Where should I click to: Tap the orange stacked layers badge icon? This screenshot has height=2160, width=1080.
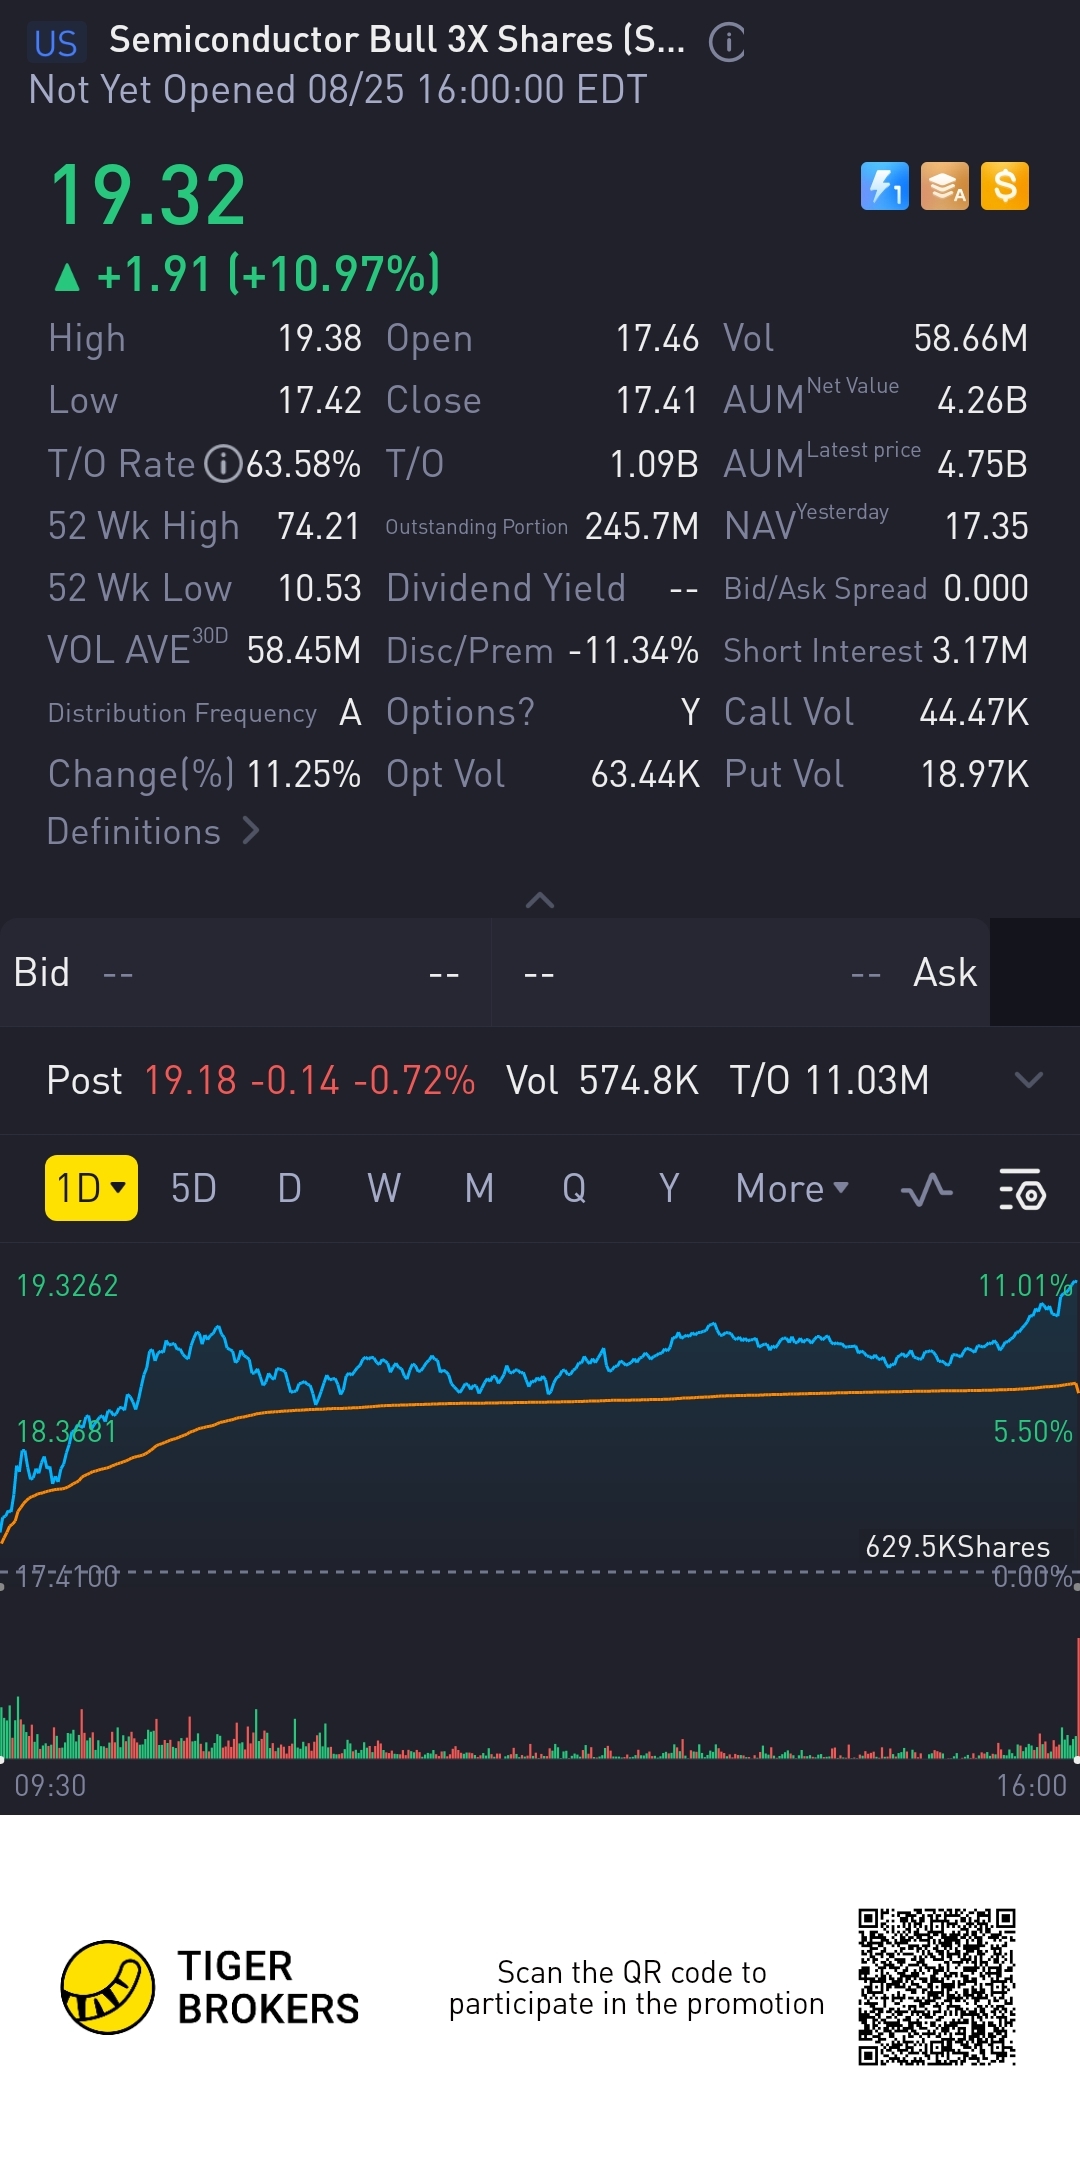click(944, 187)
